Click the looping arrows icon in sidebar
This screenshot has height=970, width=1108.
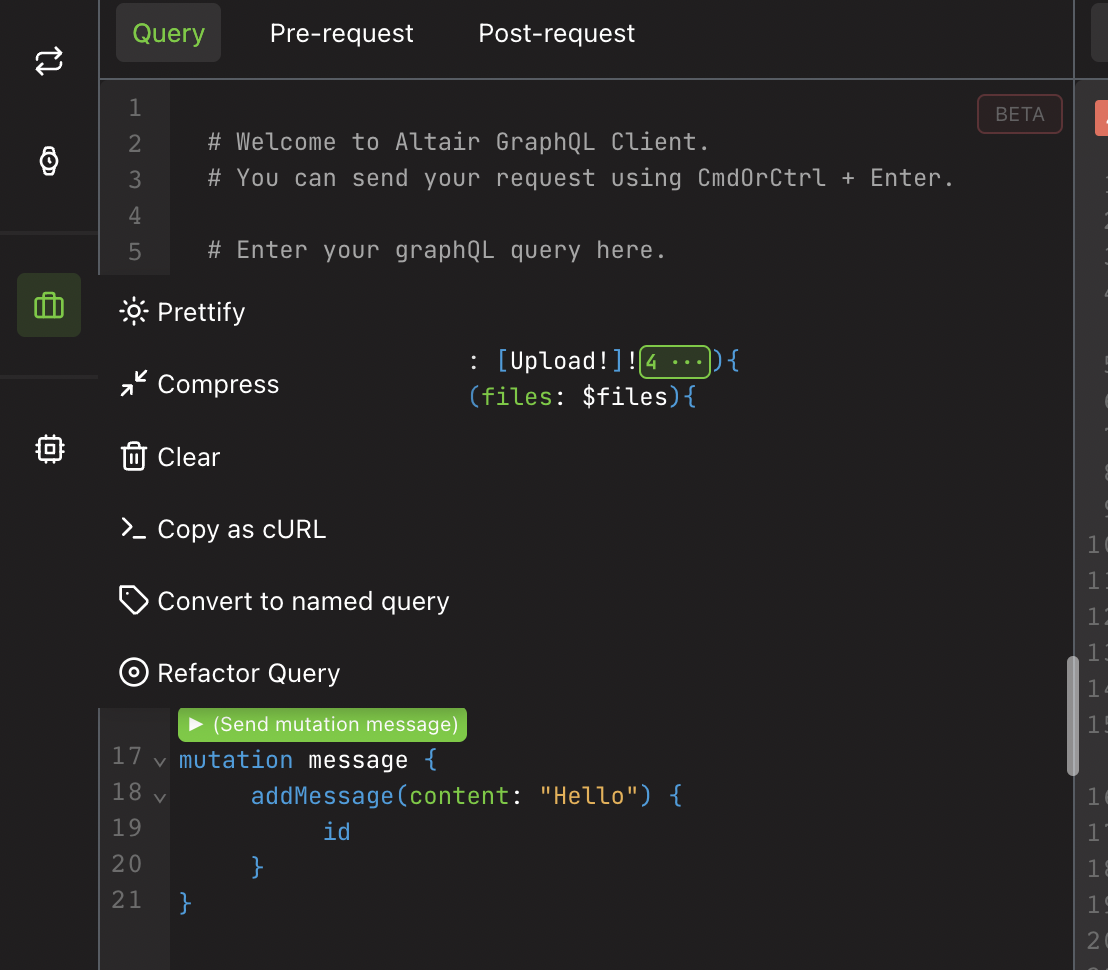pos(49,61)
